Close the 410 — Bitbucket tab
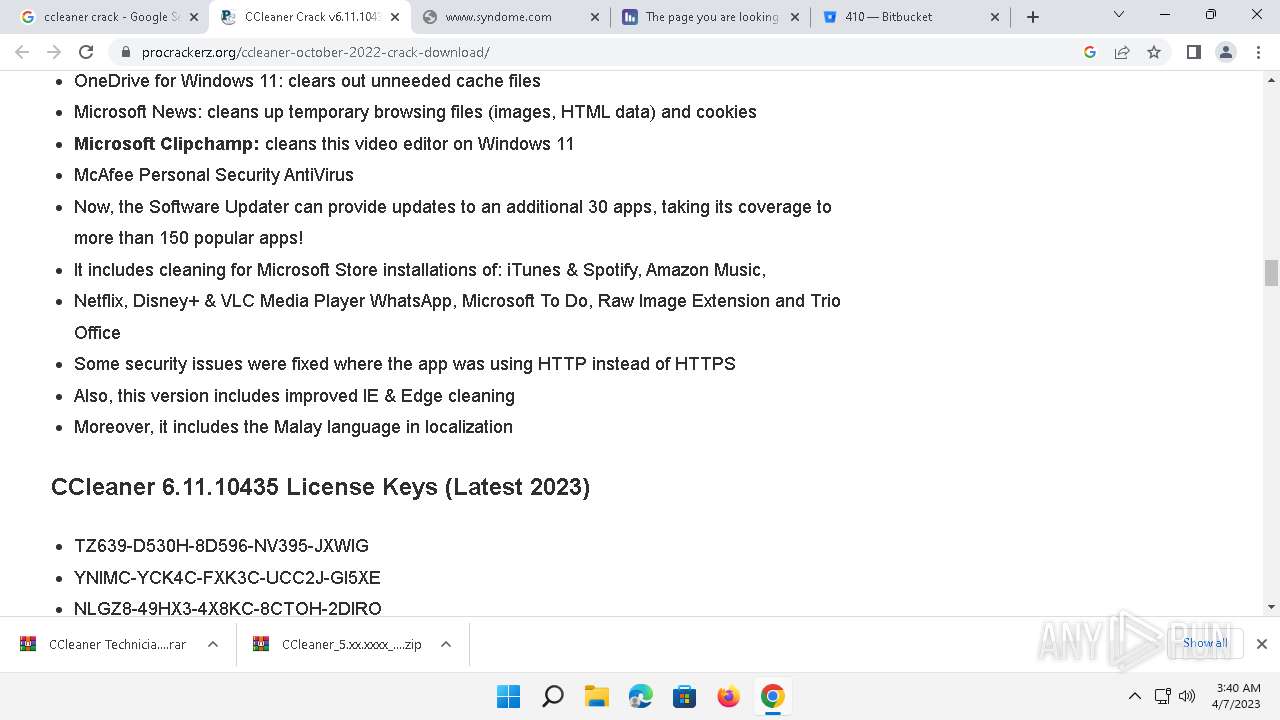The image size is (1280, 720). point(995,17)
